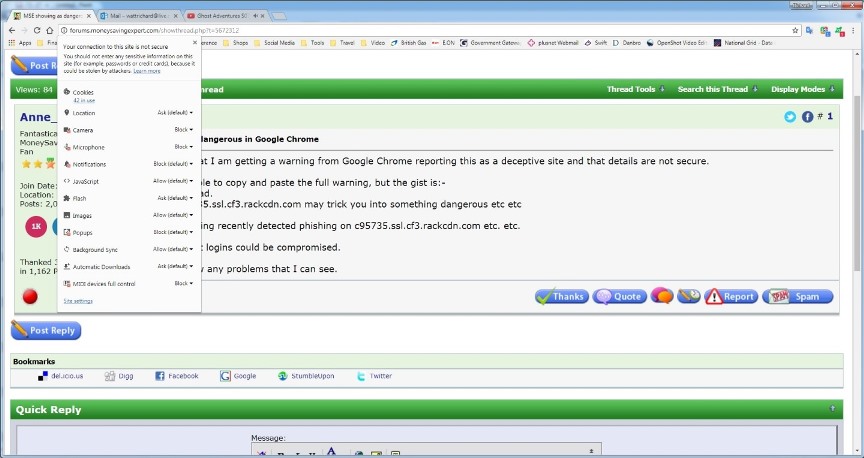Image resolution: width=864 pixels, height=458 pixels.
Task: Open the Site settings link
Action: click(78, 301)
